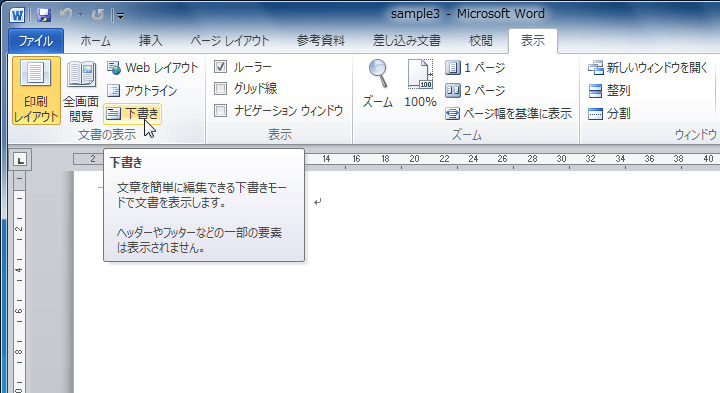The width and height of the screenshot is (720, 393).
Task: Set zoom to 100% icon
Action: point(420,84)
